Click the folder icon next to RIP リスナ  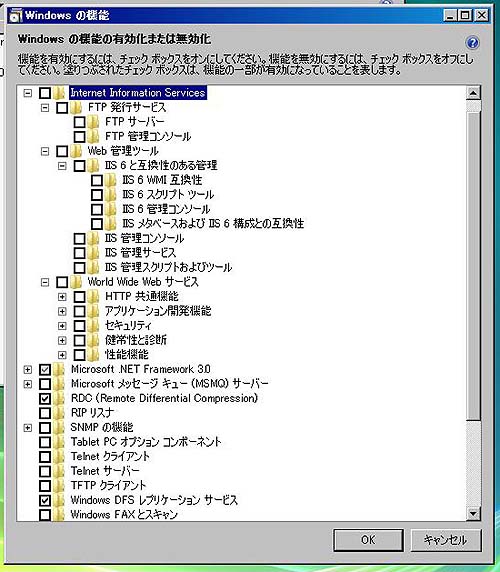[59, 413]
